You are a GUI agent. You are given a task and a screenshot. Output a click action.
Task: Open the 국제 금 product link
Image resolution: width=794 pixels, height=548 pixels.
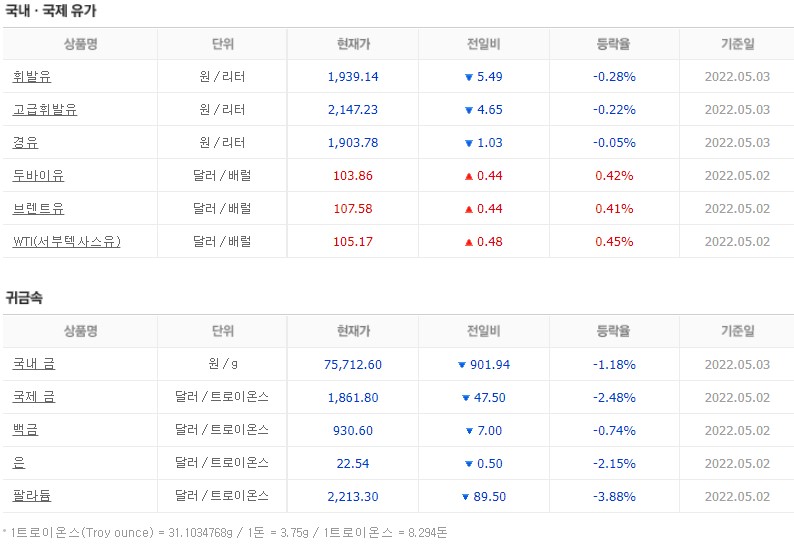pyautogui.click(x=33, y=397)
